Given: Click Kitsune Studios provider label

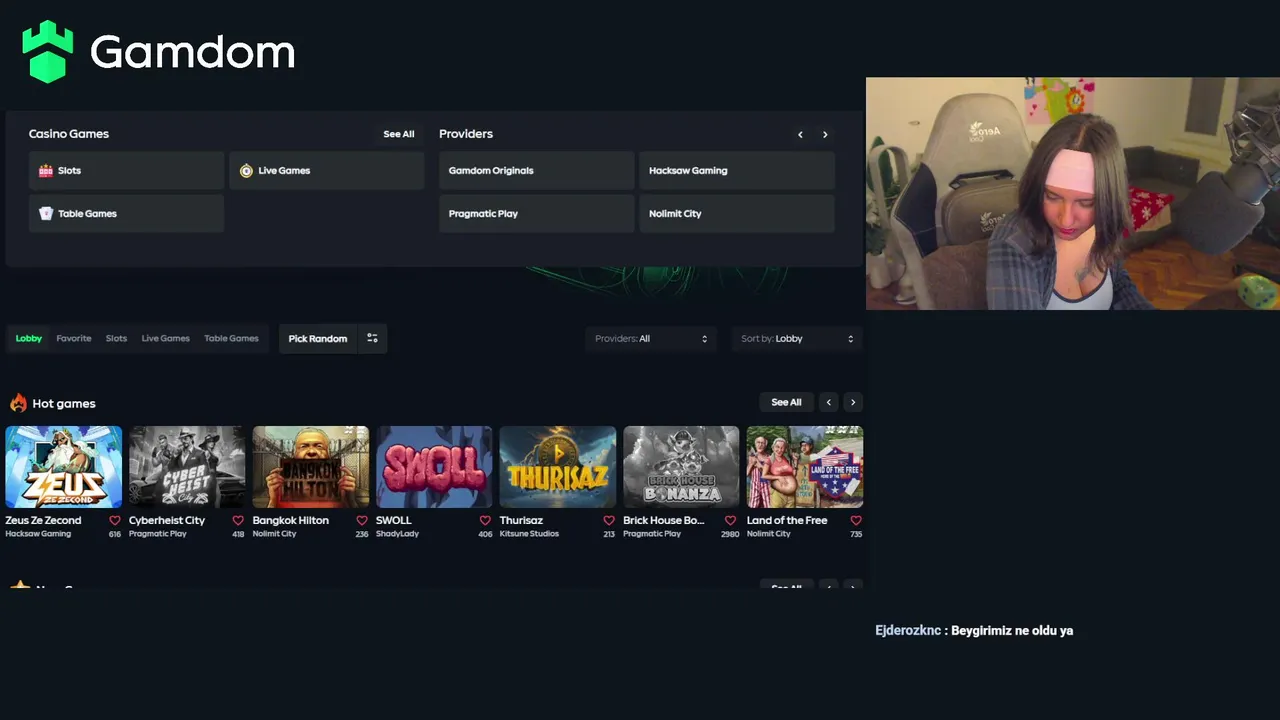Looking at the screenshot, I should tap(529, 534).
